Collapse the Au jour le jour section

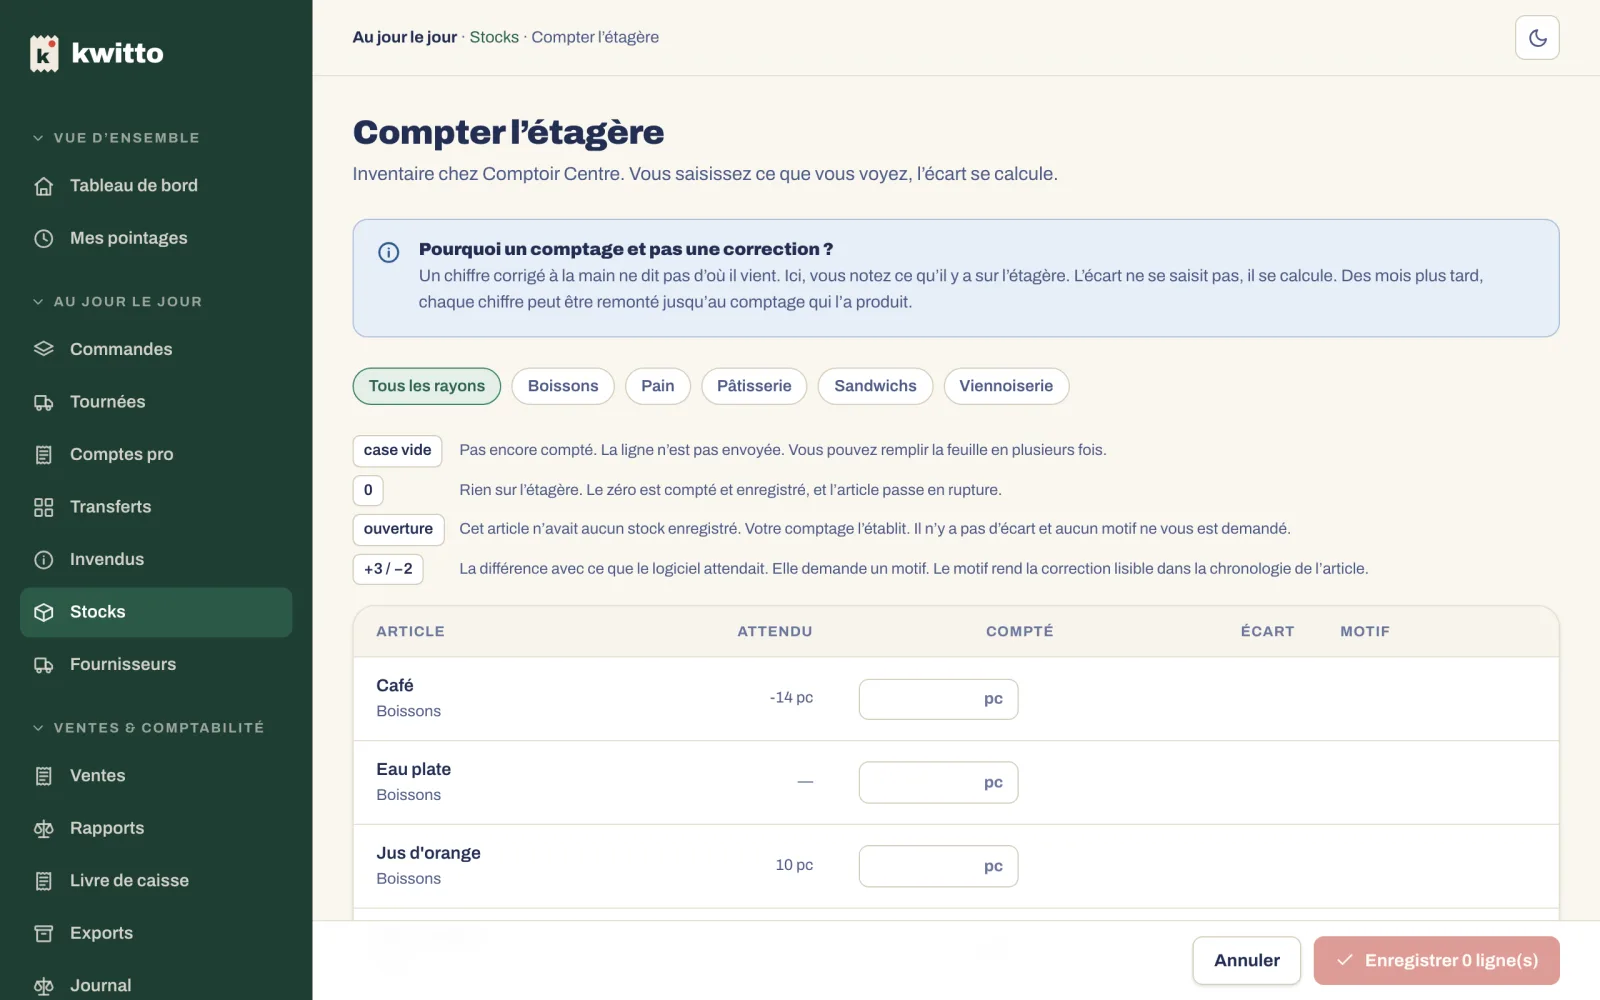[x=117, y=301]
